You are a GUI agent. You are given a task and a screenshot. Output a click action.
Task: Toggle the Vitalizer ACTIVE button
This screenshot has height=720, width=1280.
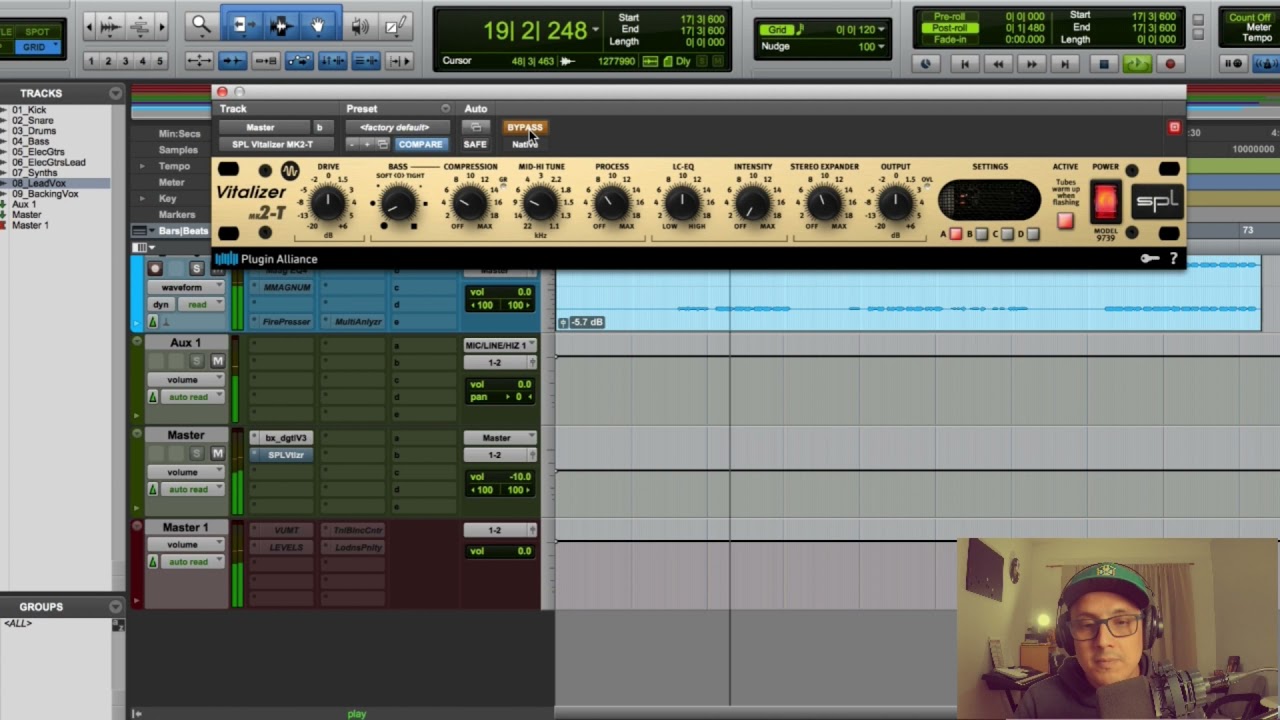pyautogui.click(x=1065, y=220)
